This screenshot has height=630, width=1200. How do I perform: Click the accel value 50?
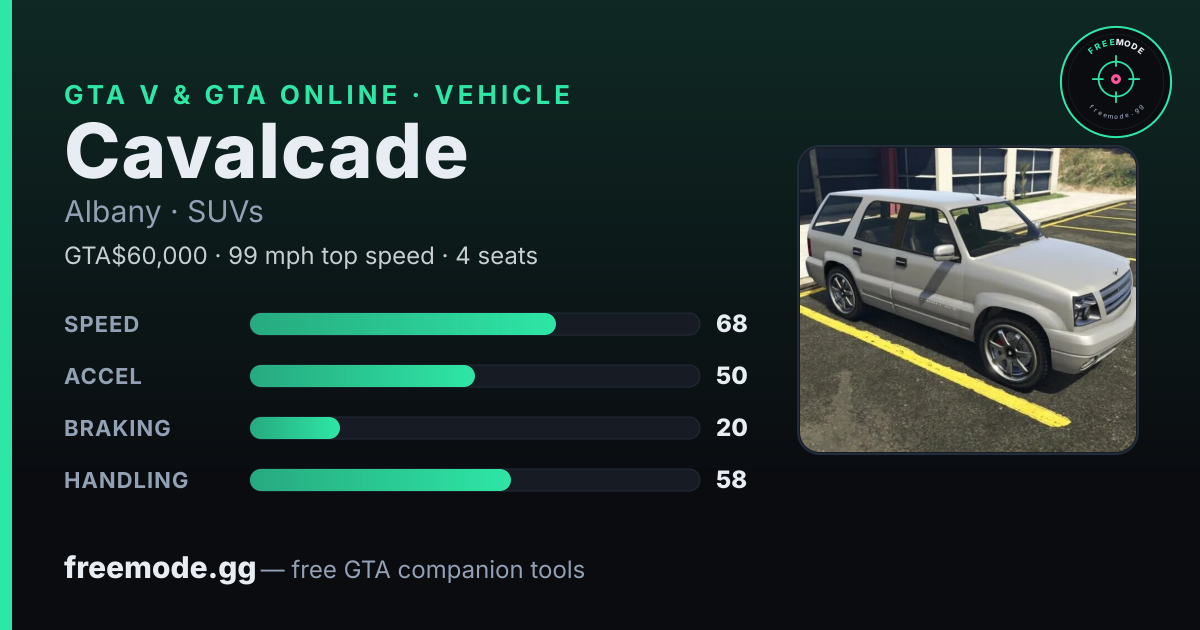(x=732, y=376)
